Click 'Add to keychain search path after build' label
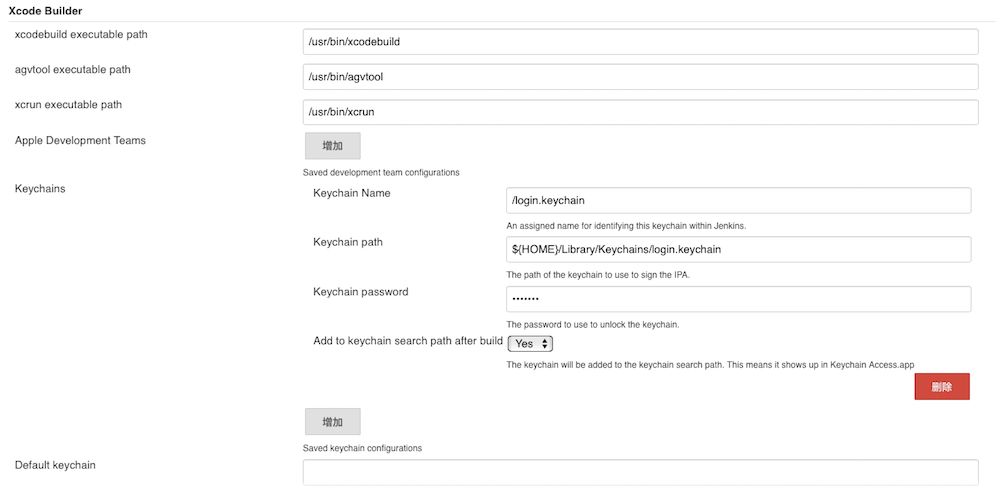The height and width of the screenshot is (498, 1000). (x=407, y=341)
